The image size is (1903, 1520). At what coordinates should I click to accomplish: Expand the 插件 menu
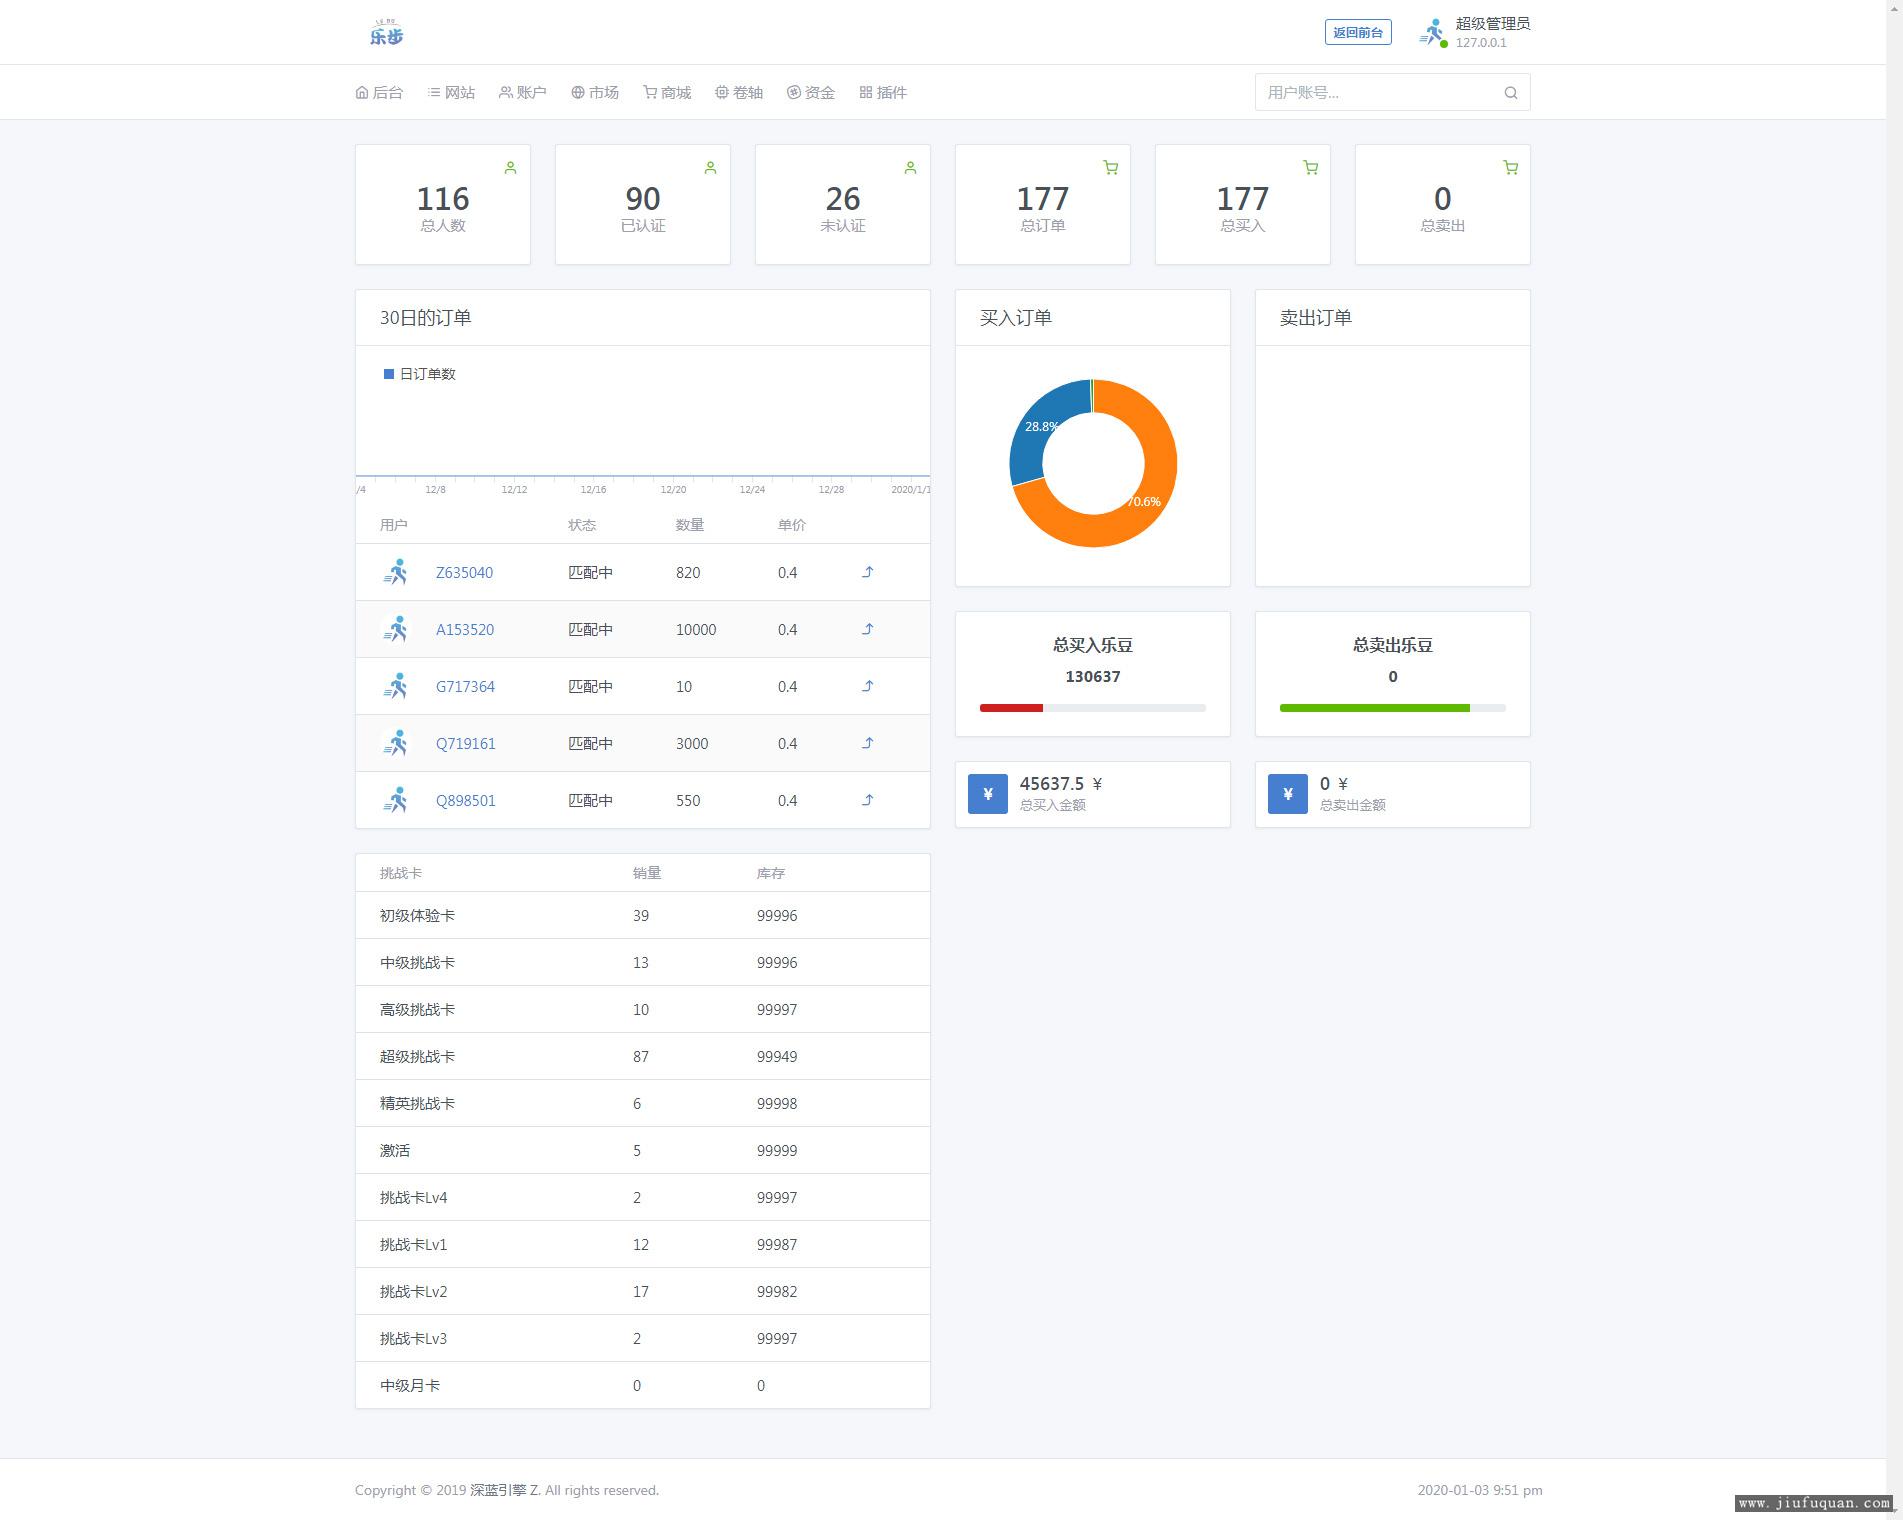point(882,93)
